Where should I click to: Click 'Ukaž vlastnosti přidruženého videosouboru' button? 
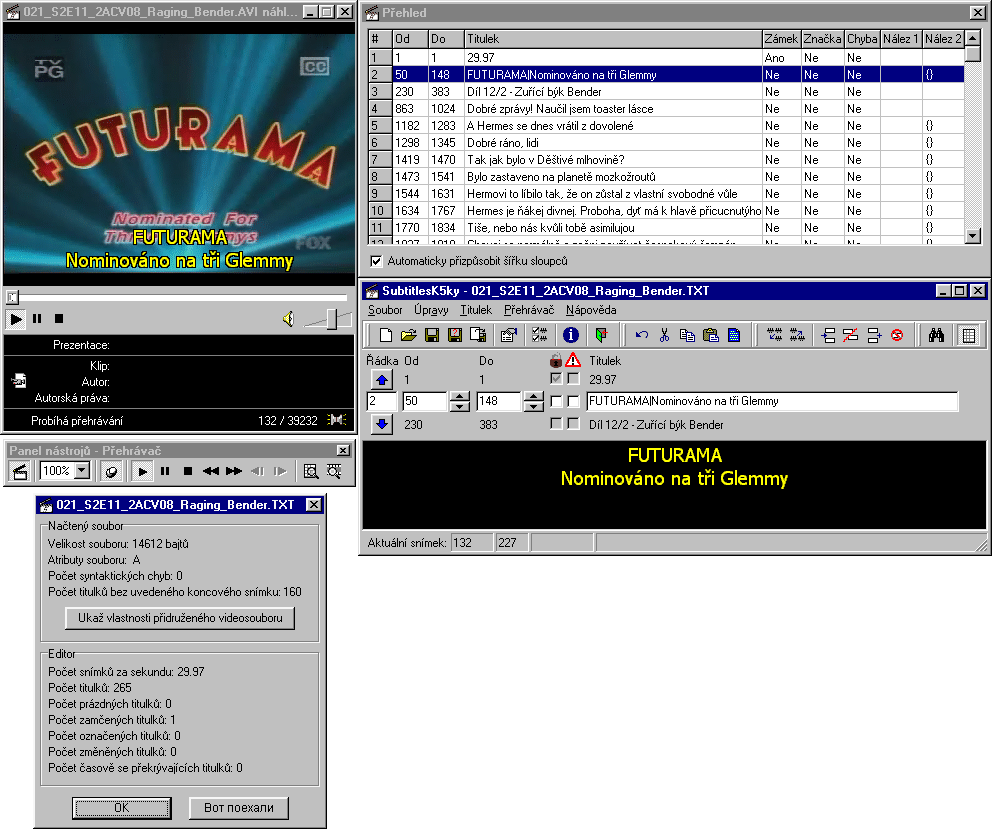180,618
